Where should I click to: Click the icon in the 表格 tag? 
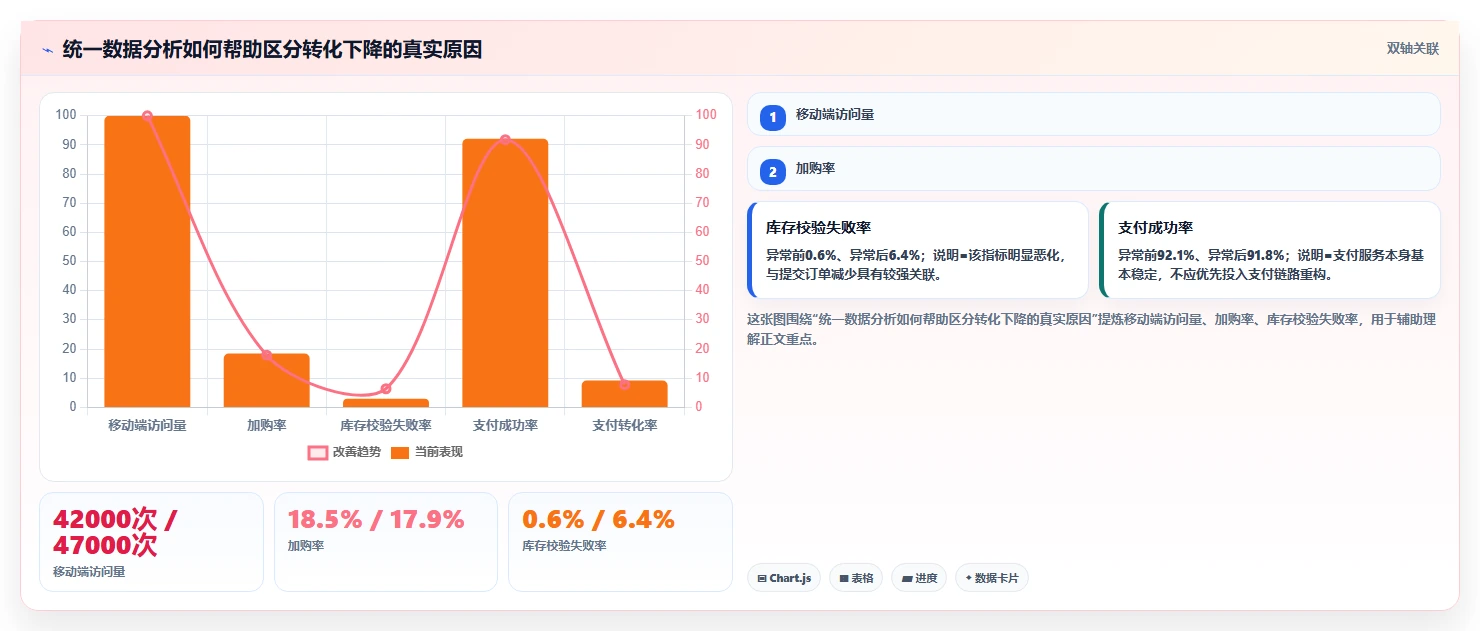click(x=843, y=578)
